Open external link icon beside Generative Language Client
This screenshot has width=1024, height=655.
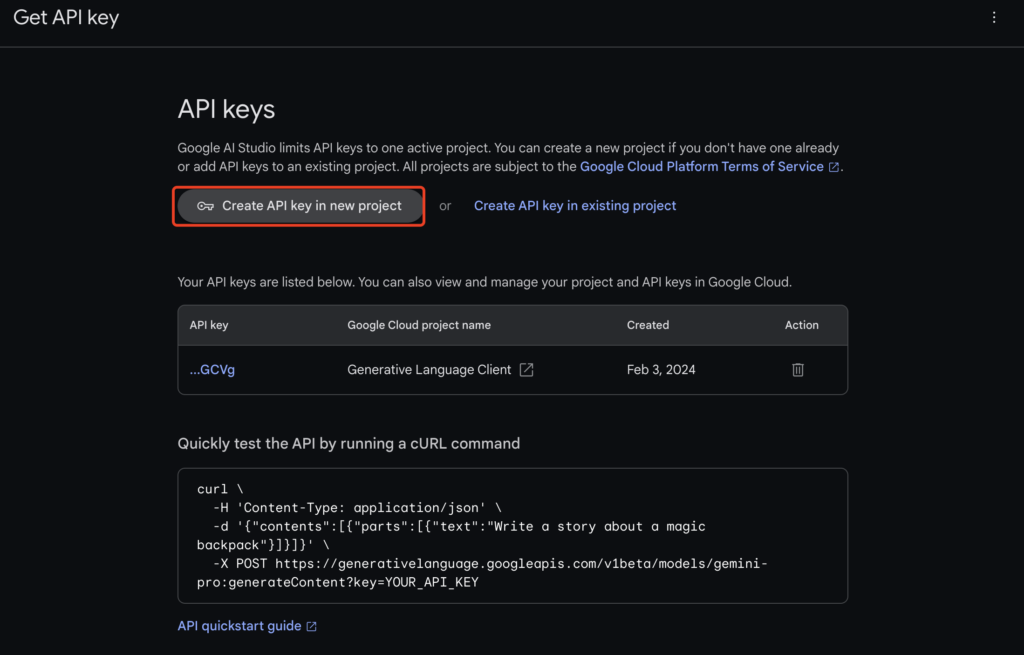(526, 370)
